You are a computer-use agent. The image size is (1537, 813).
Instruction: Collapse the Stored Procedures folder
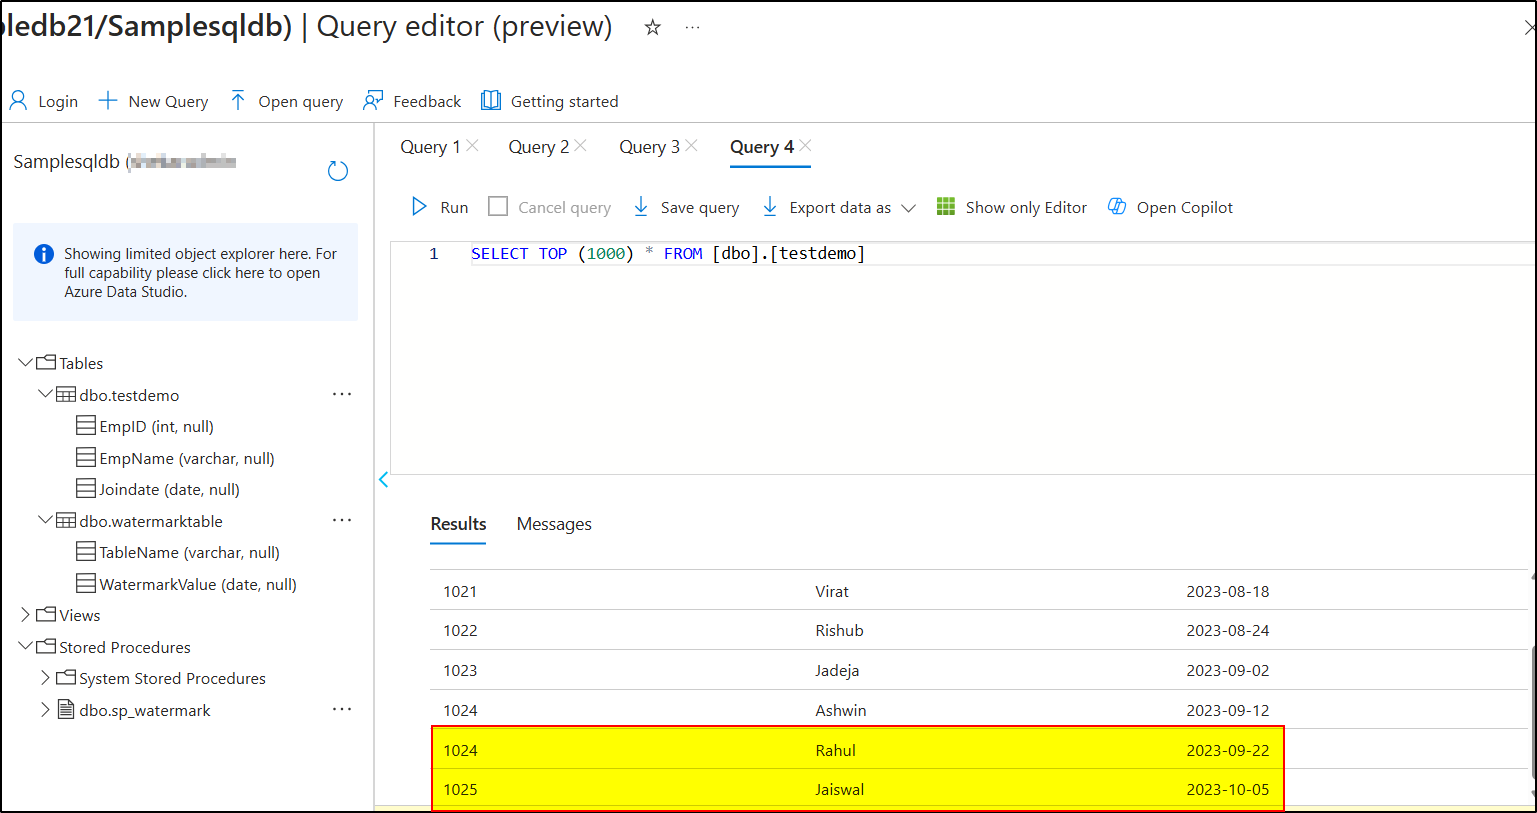[x=25, y=646]
